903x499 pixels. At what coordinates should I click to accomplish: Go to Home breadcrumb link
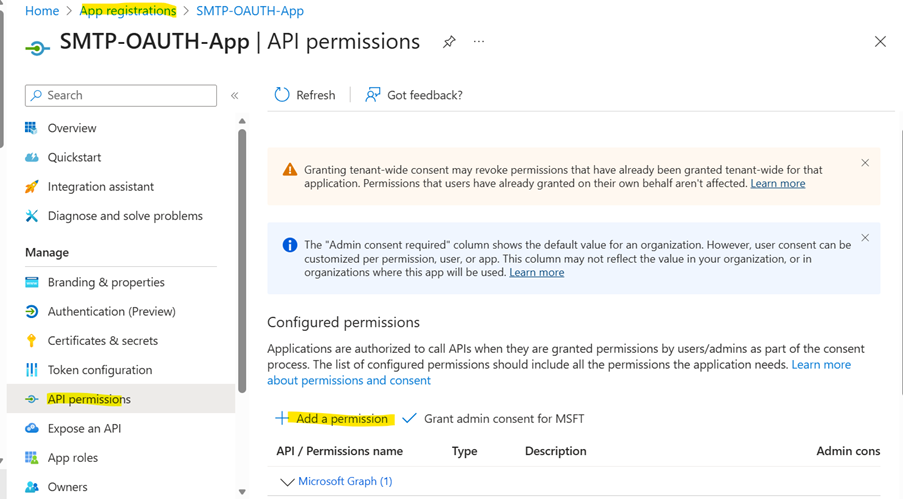pyautogui.click(x=41, y=11)
